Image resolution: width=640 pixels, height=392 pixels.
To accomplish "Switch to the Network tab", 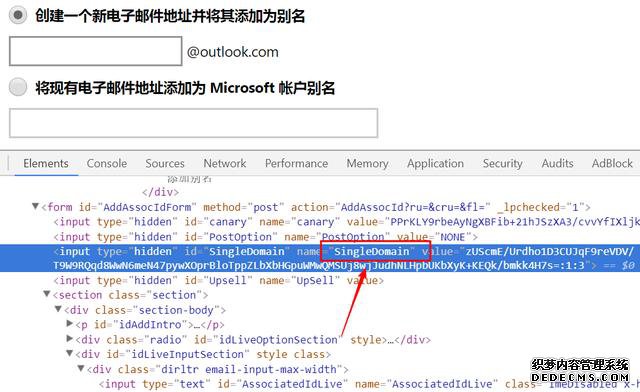I will (225, 163).
